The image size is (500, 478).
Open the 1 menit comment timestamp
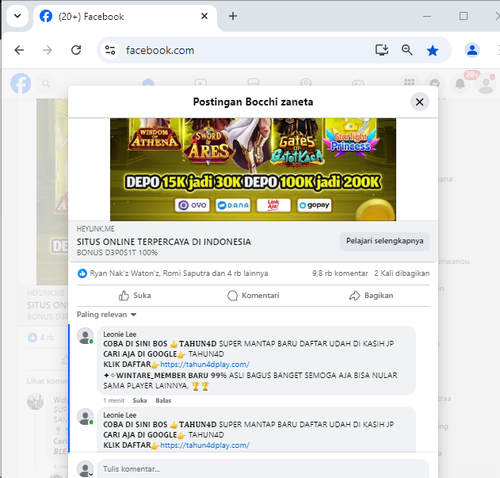[114, 400]
